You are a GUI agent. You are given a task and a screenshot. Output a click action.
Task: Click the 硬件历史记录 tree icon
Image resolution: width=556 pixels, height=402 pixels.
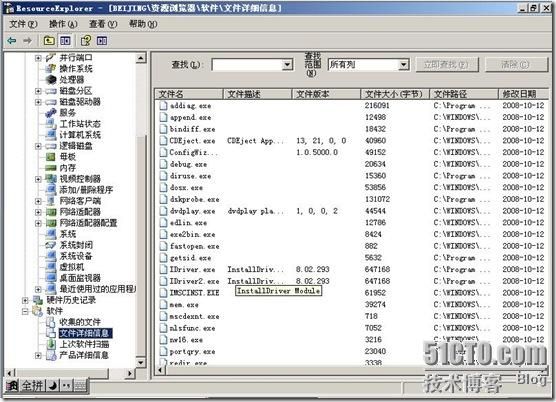coord(38,300)
